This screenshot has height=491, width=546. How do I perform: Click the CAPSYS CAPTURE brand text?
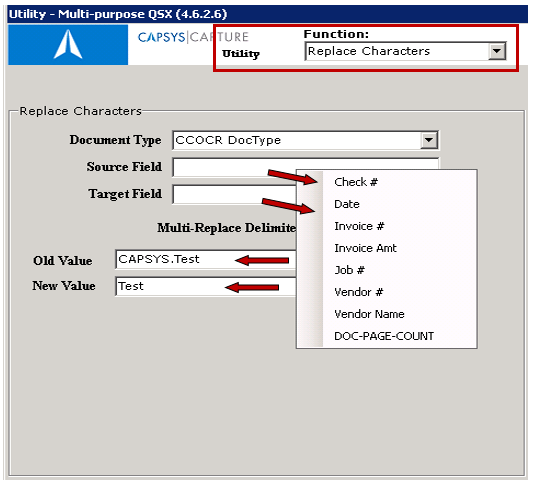coord(193,37)
